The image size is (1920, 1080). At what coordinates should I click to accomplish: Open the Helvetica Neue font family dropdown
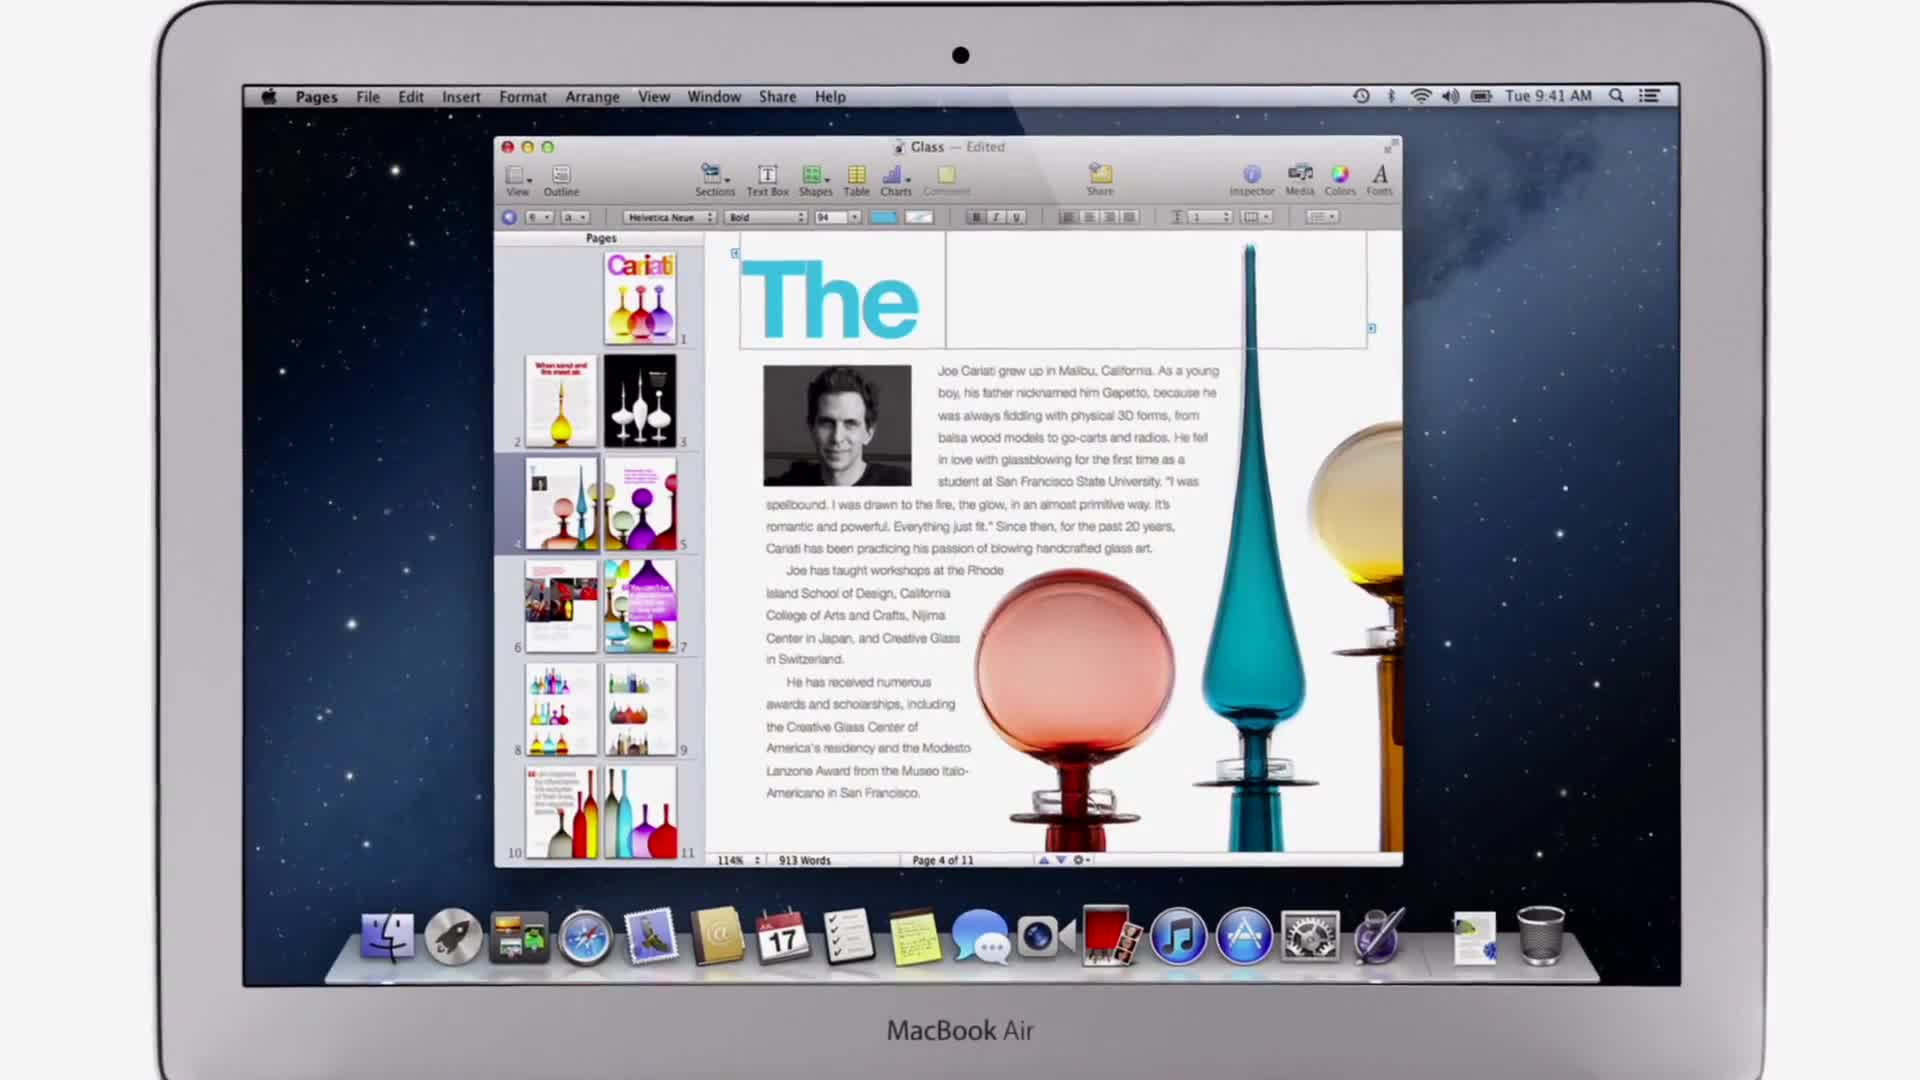[x=668, y=217]
